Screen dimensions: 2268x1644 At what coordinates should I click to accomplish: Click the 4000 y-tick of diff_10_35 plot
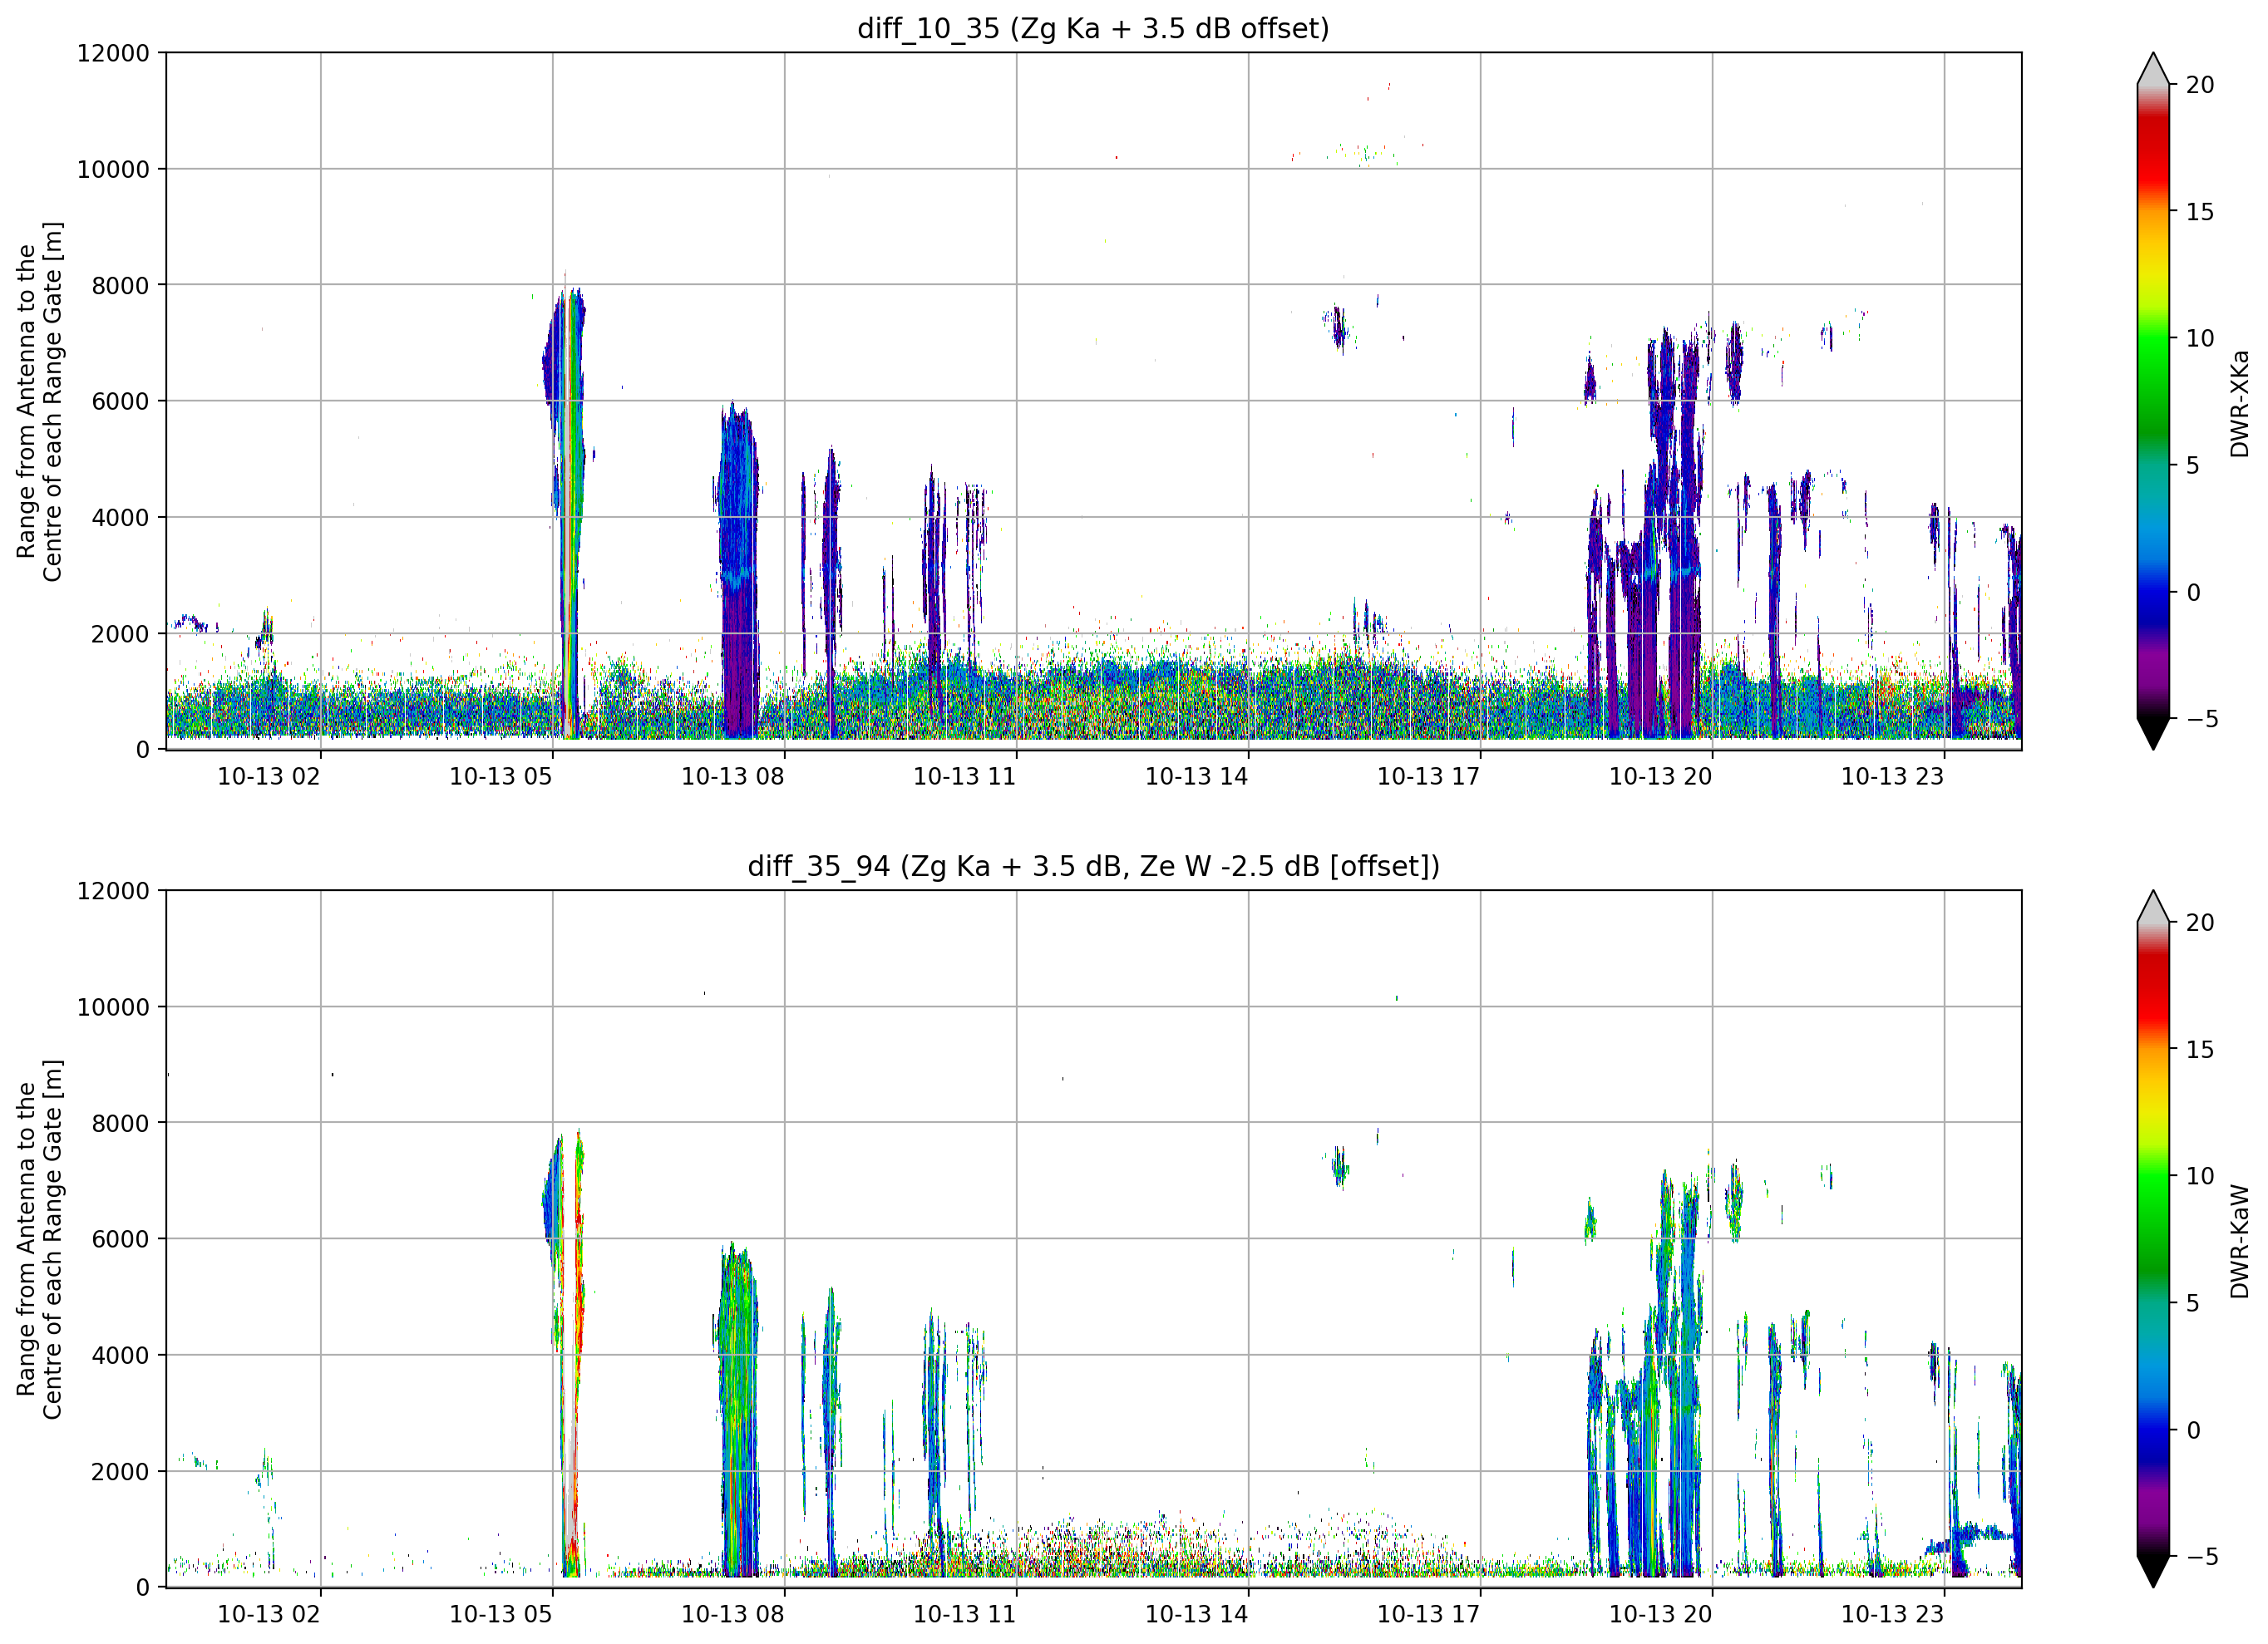click(x=120, y=518)
